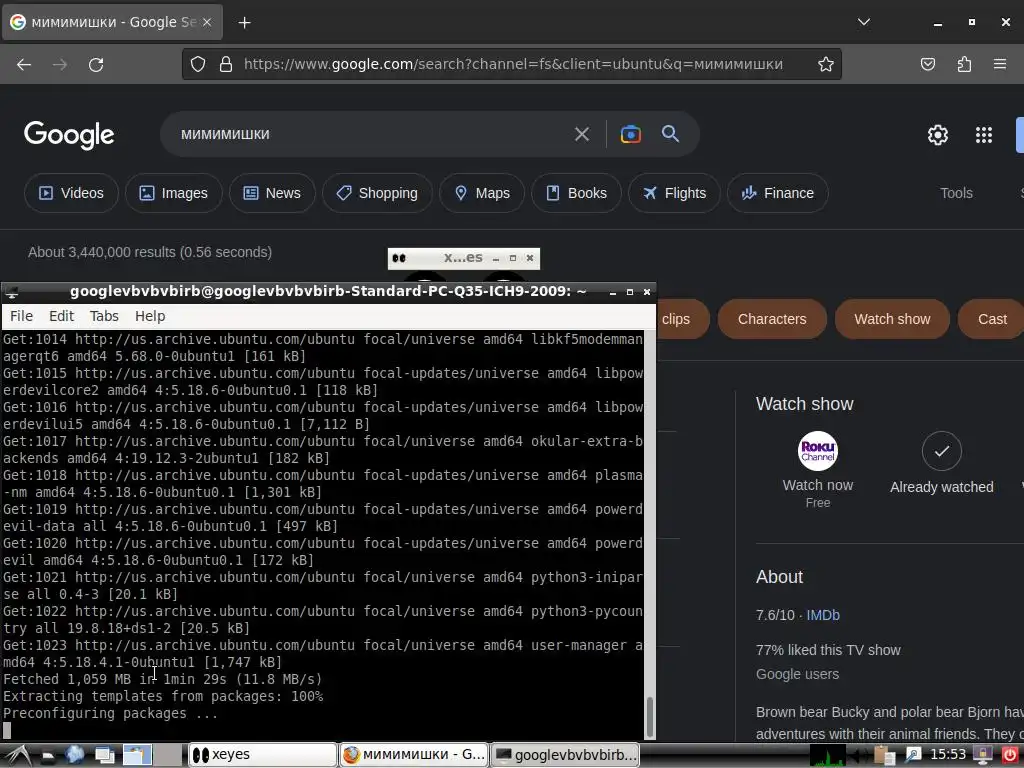The image size is (1024, 768).
Task: Mark the show as Already watched
Action: point(941,463)
